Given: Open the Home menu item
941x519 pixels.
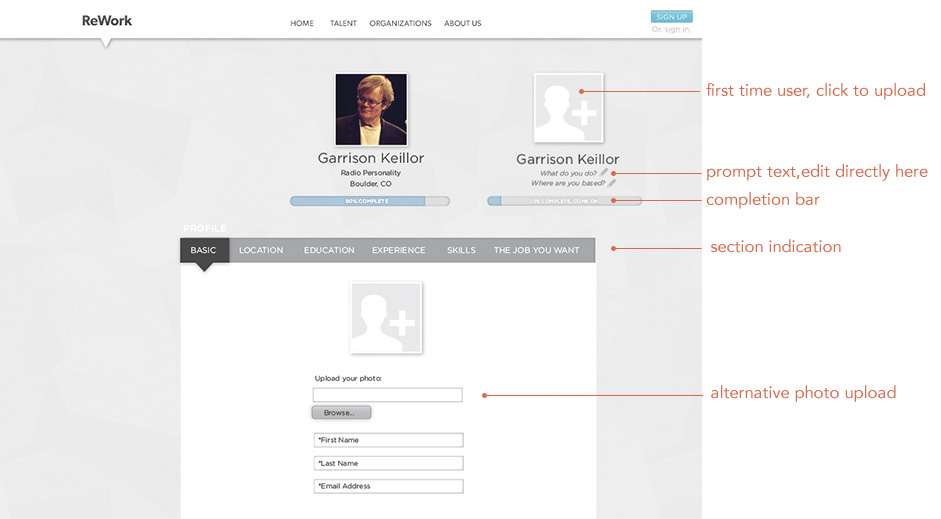Looking at the screenshot, I should point(302,23).
